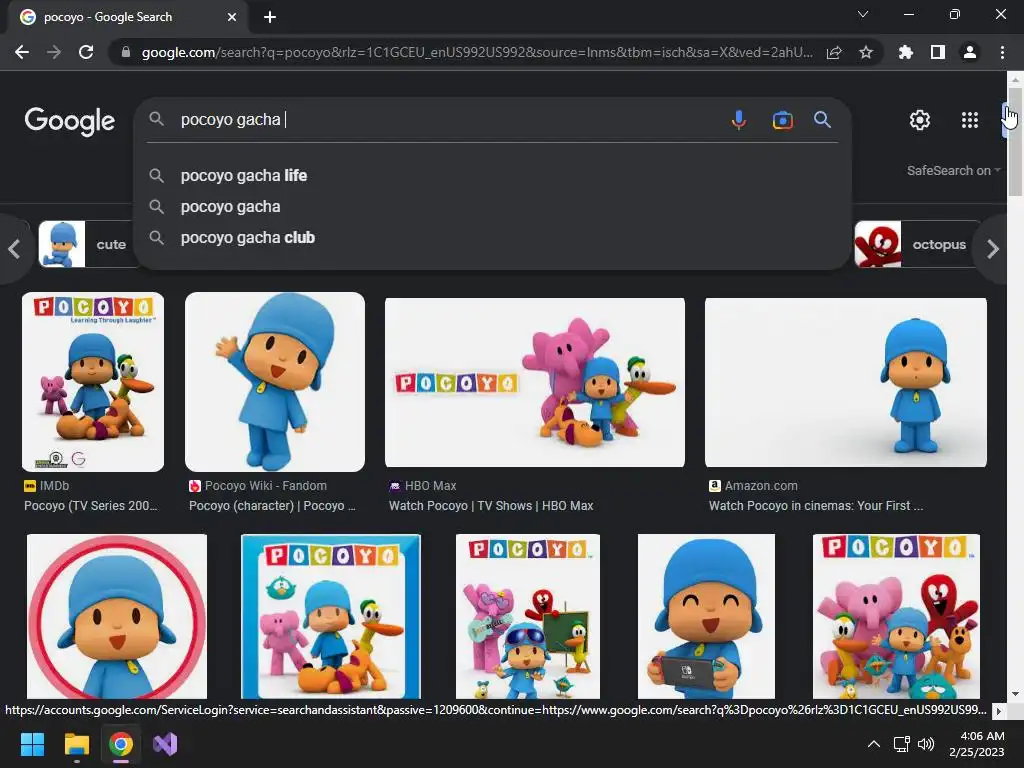Open Google quick settings gear
1024x768 pixels.
pos(920,120)
